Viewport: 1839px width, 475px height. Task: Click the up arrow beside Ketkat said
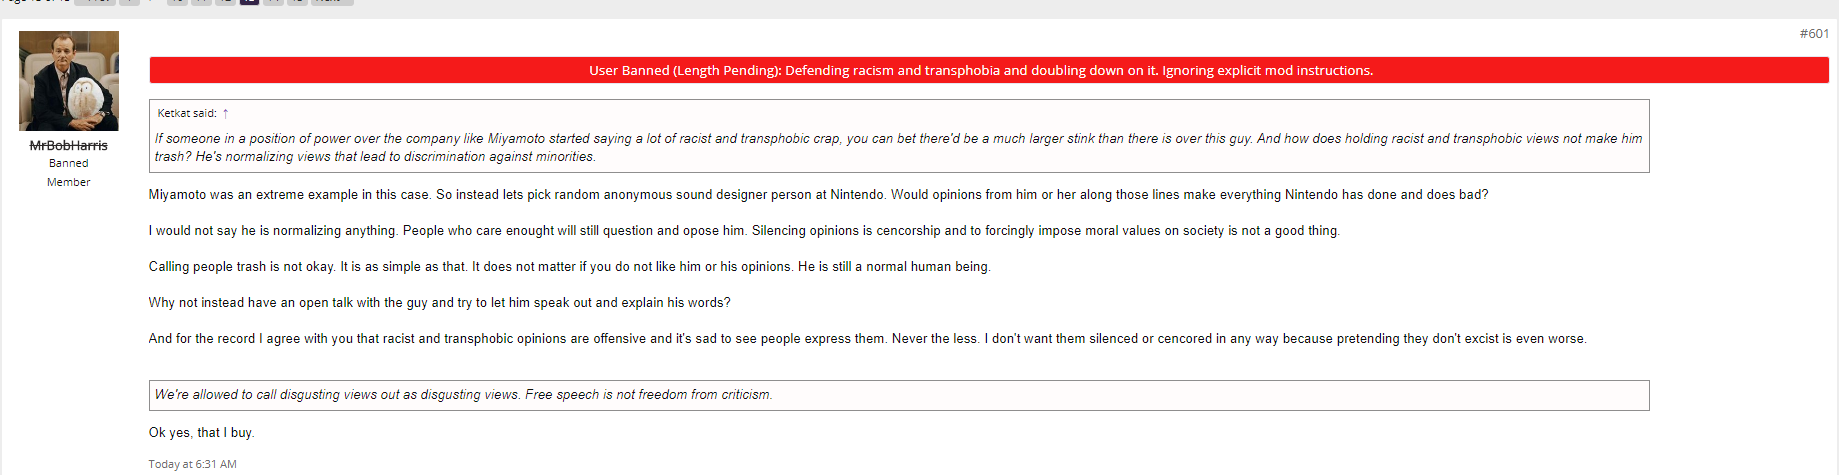(x=225, y=113)
